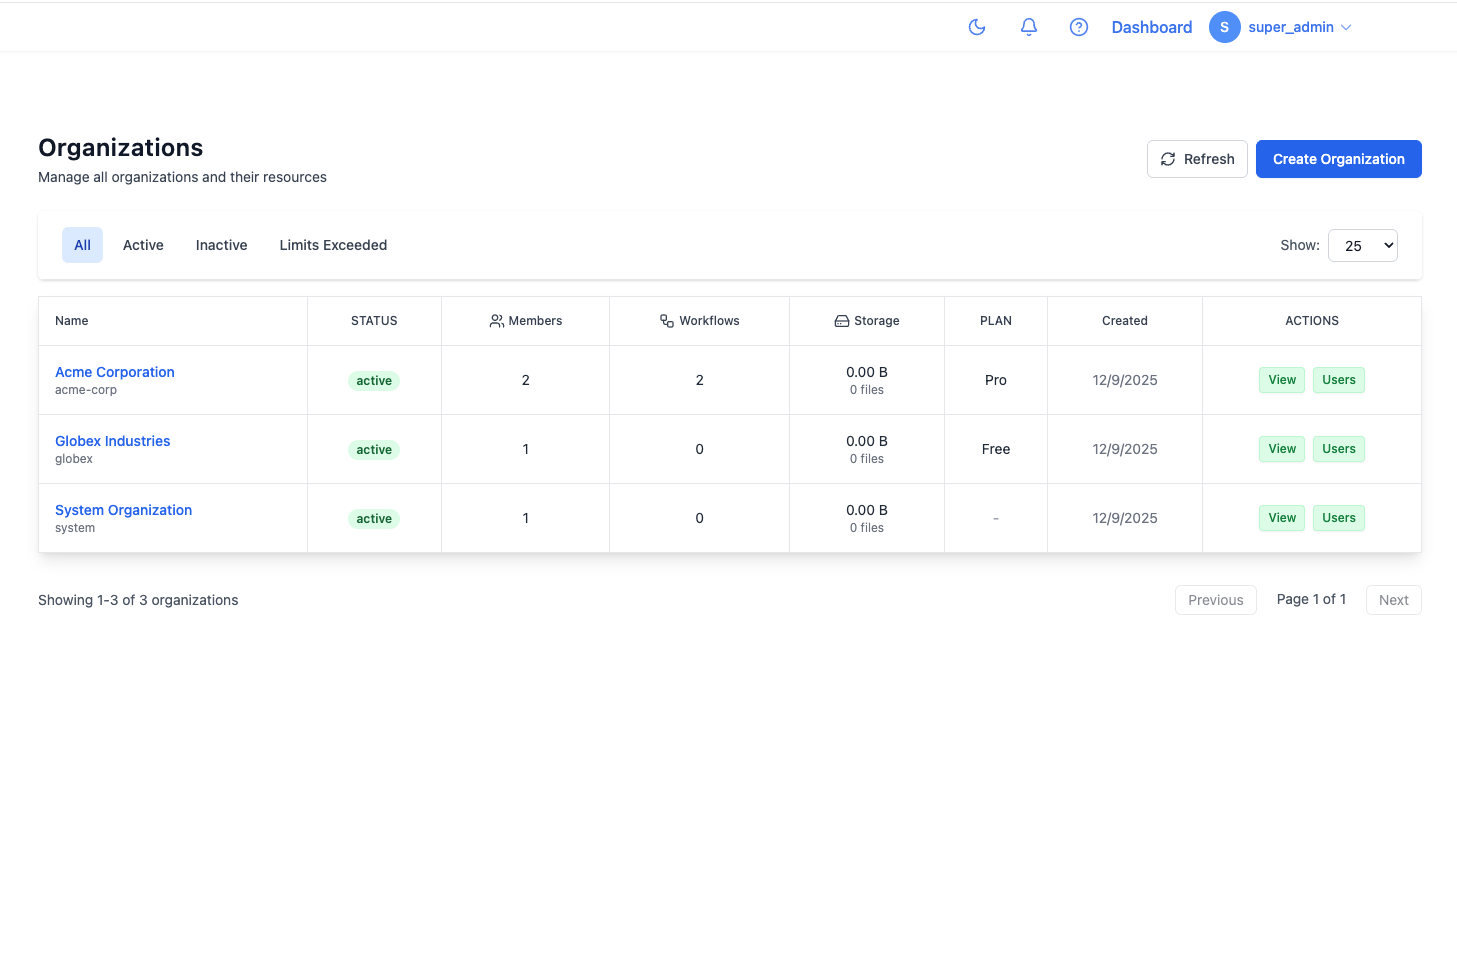Click the super_admin avatar circle
Screen dimensions: 1457x955
pyautogui.click(x=1224, y=27)
